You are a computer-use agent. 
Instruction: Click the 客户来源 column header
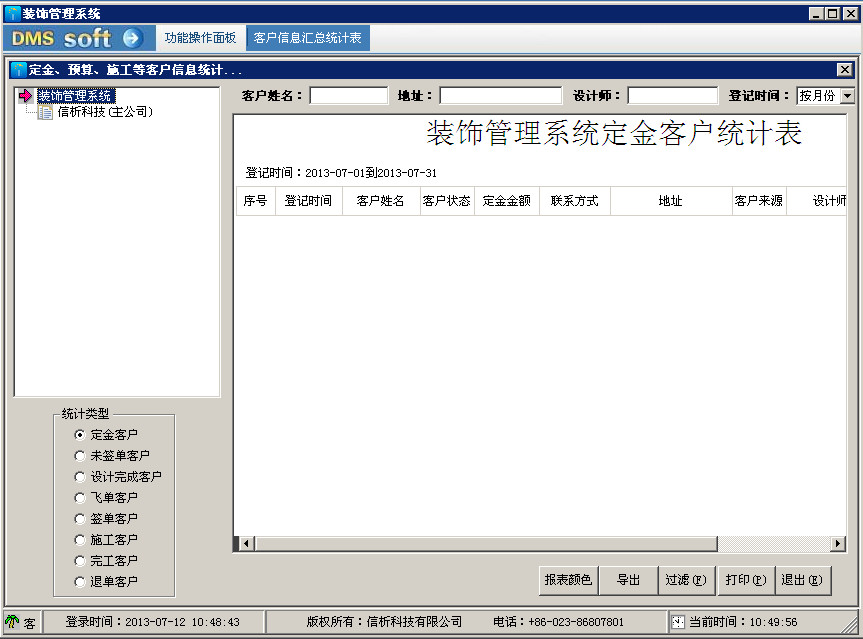tap(759, 201)
